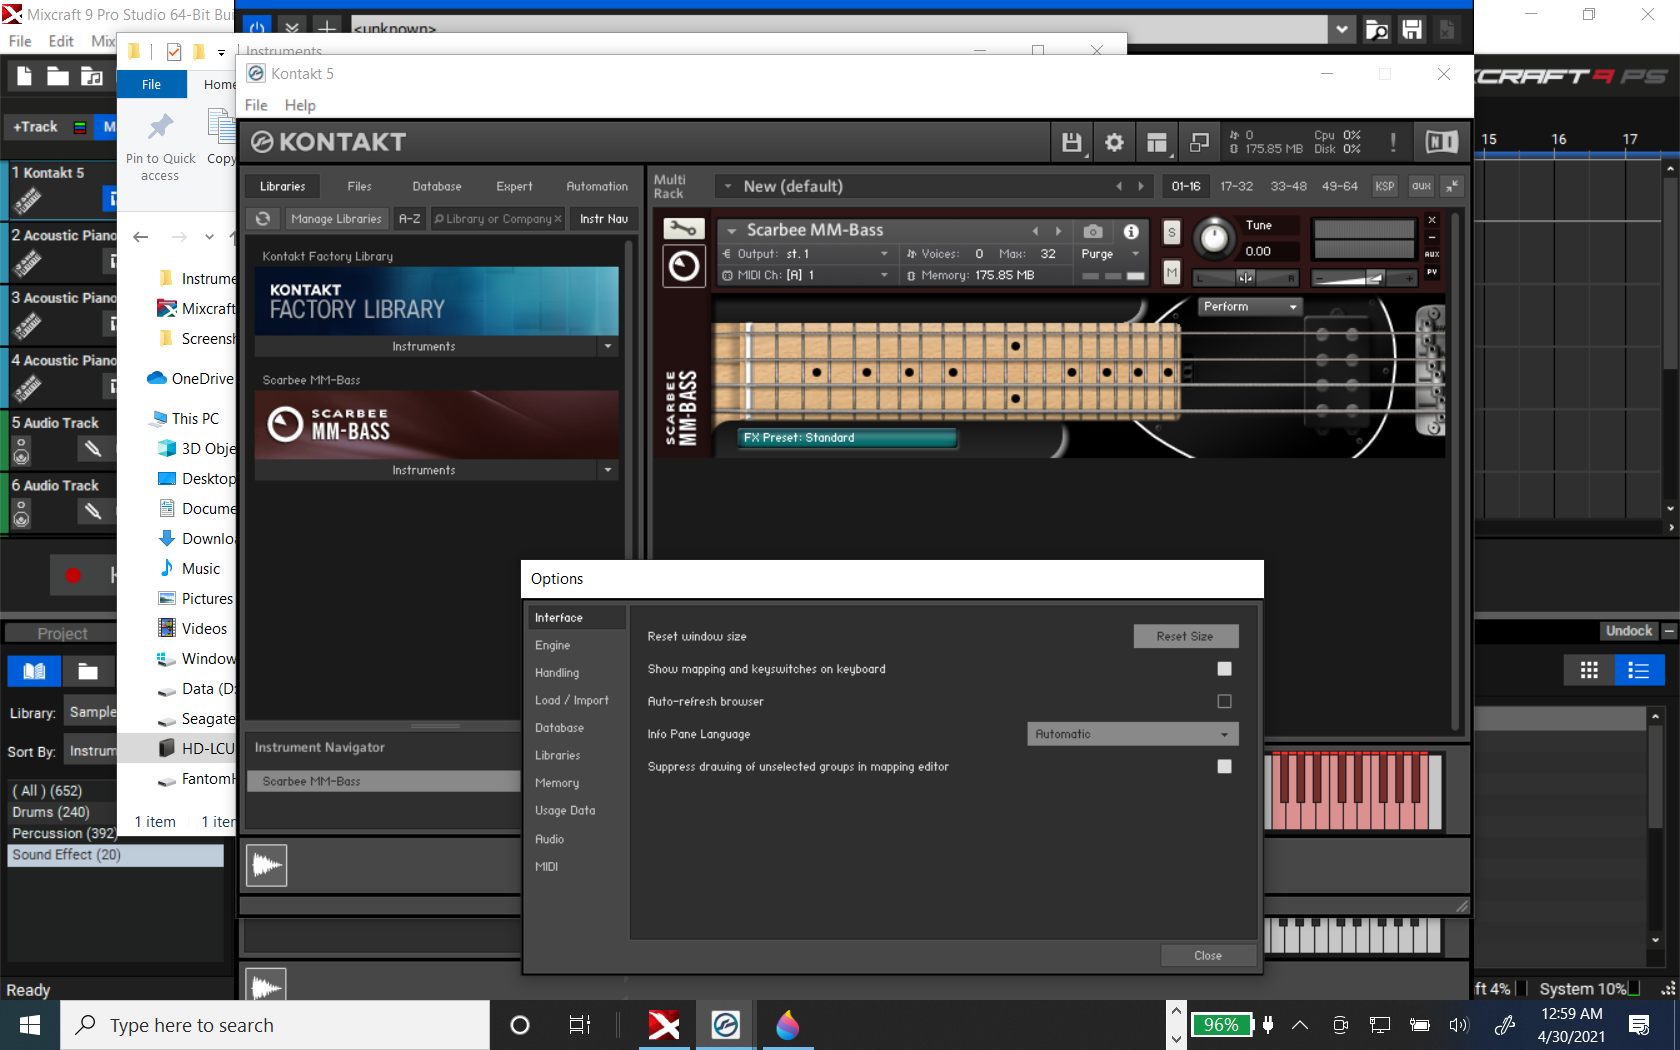Click the Scarbee MM-Bass round logo in instrument
The image size is (1680, 1050).
click(x=684, y=266)
